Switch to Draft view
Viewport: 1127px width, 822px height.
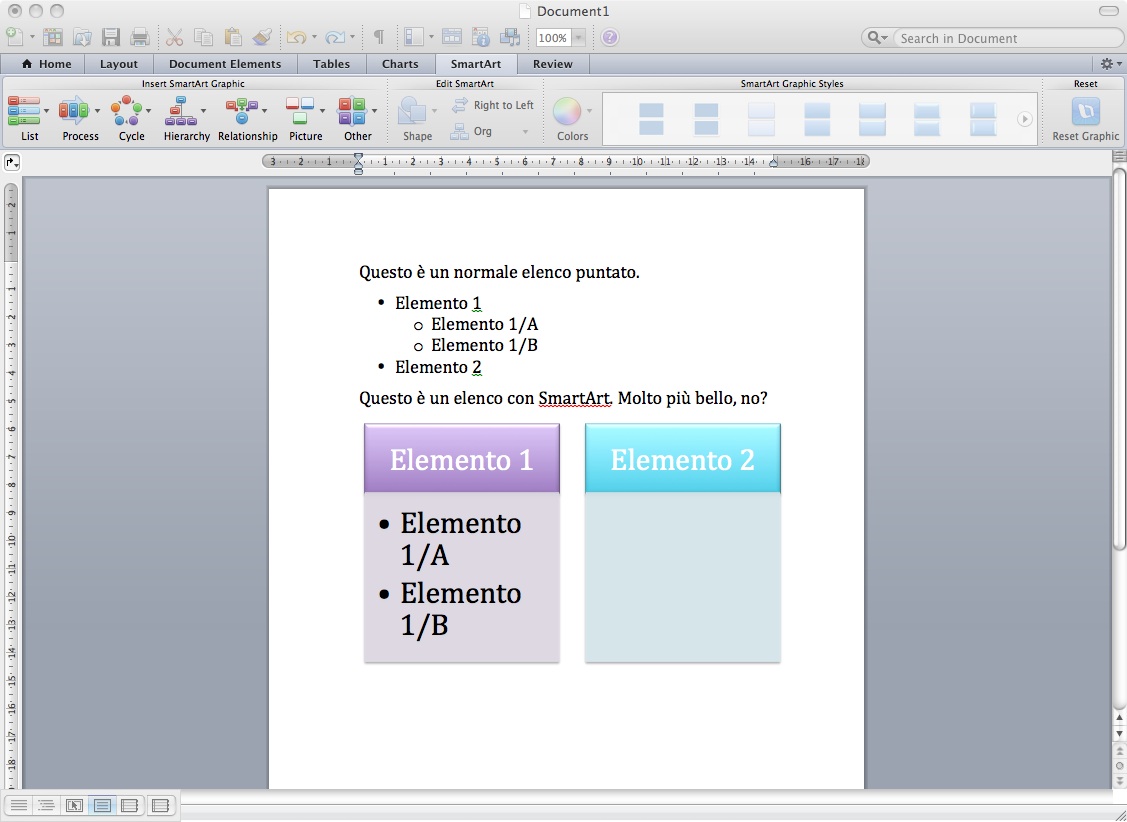[x=19, y=805]
